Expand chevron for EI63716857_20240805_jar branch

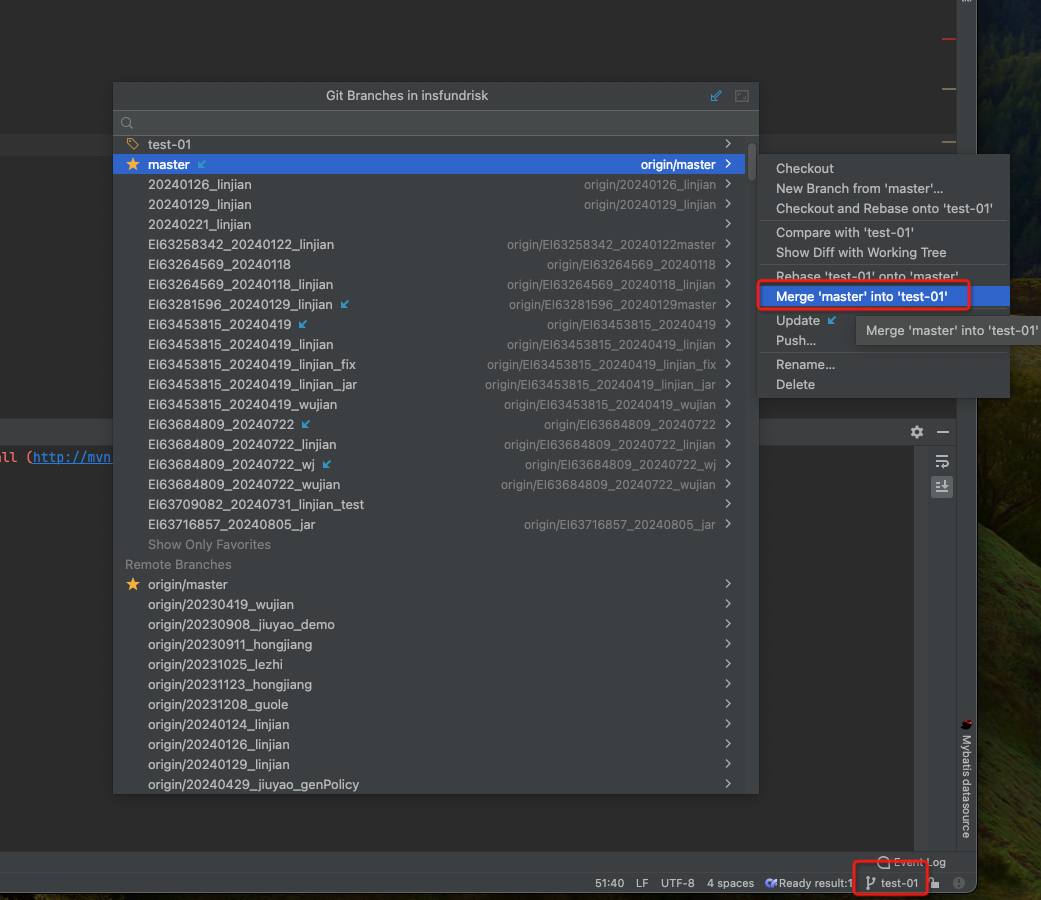click(x=728, y=524)
